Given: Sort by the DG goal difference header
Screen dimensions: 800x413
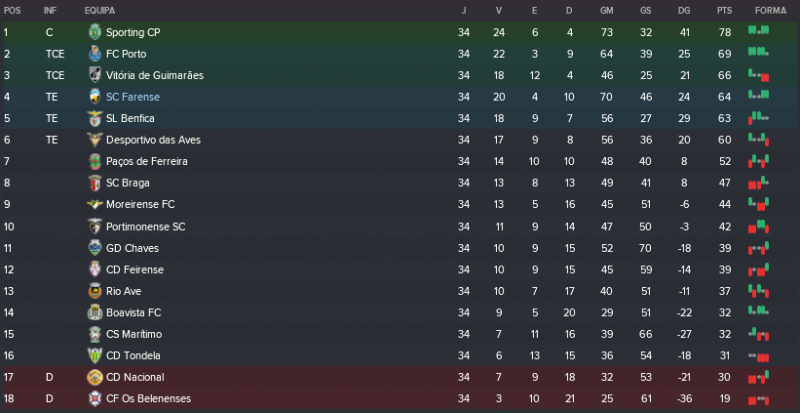Looking at the screenshot, I should [683, 10].
